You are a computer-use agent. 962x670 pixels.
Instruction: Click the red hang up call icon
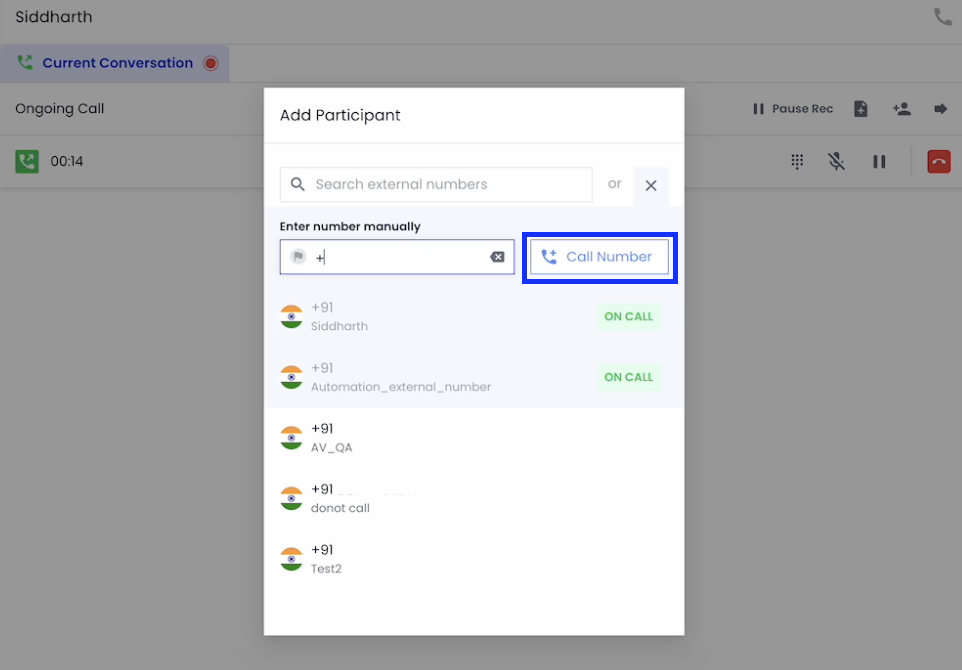(x=939, y=161)
